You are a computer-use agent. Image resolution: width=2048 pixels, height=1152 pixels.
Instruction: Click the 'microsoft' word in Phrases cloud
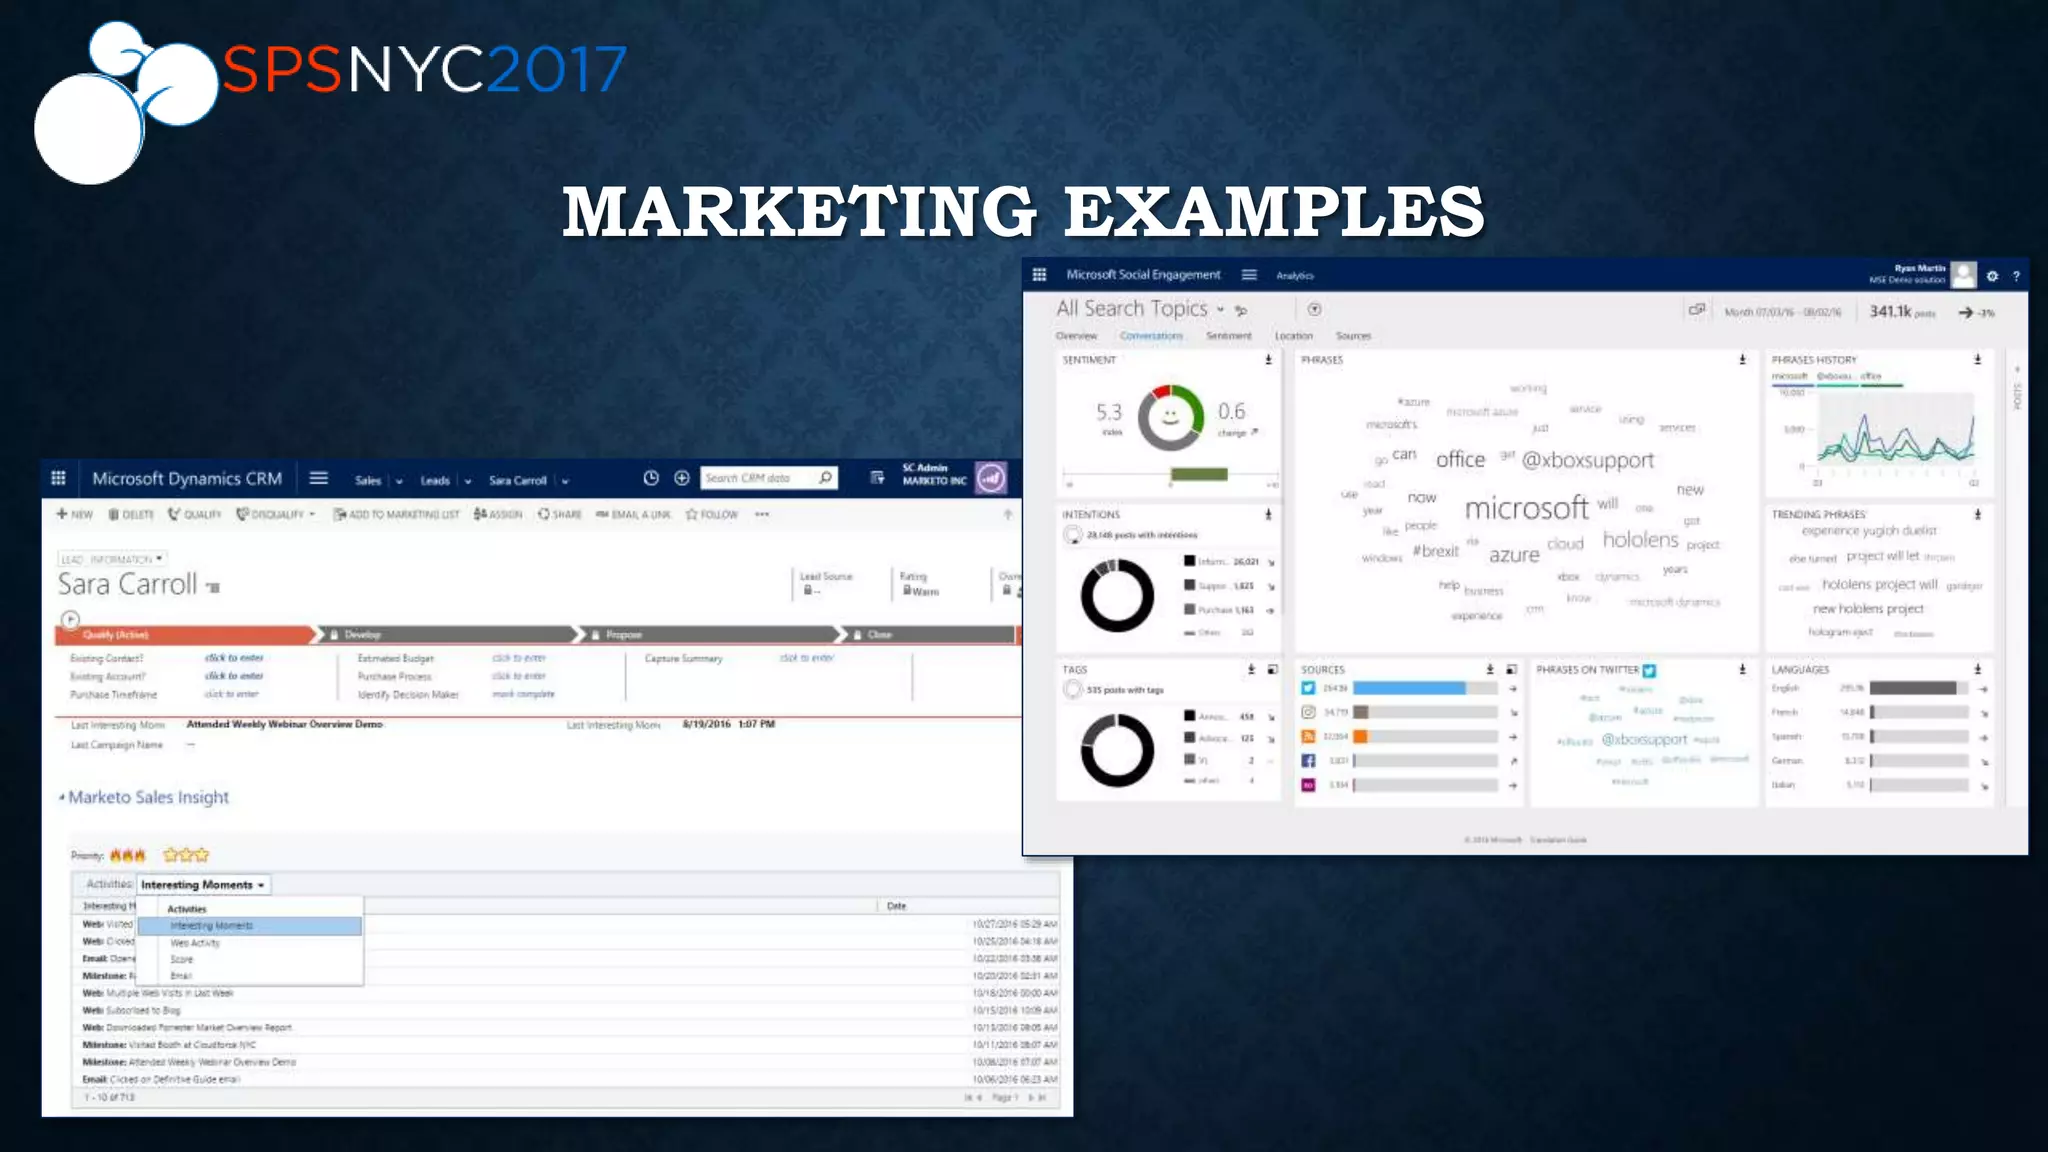[1526, 508]
